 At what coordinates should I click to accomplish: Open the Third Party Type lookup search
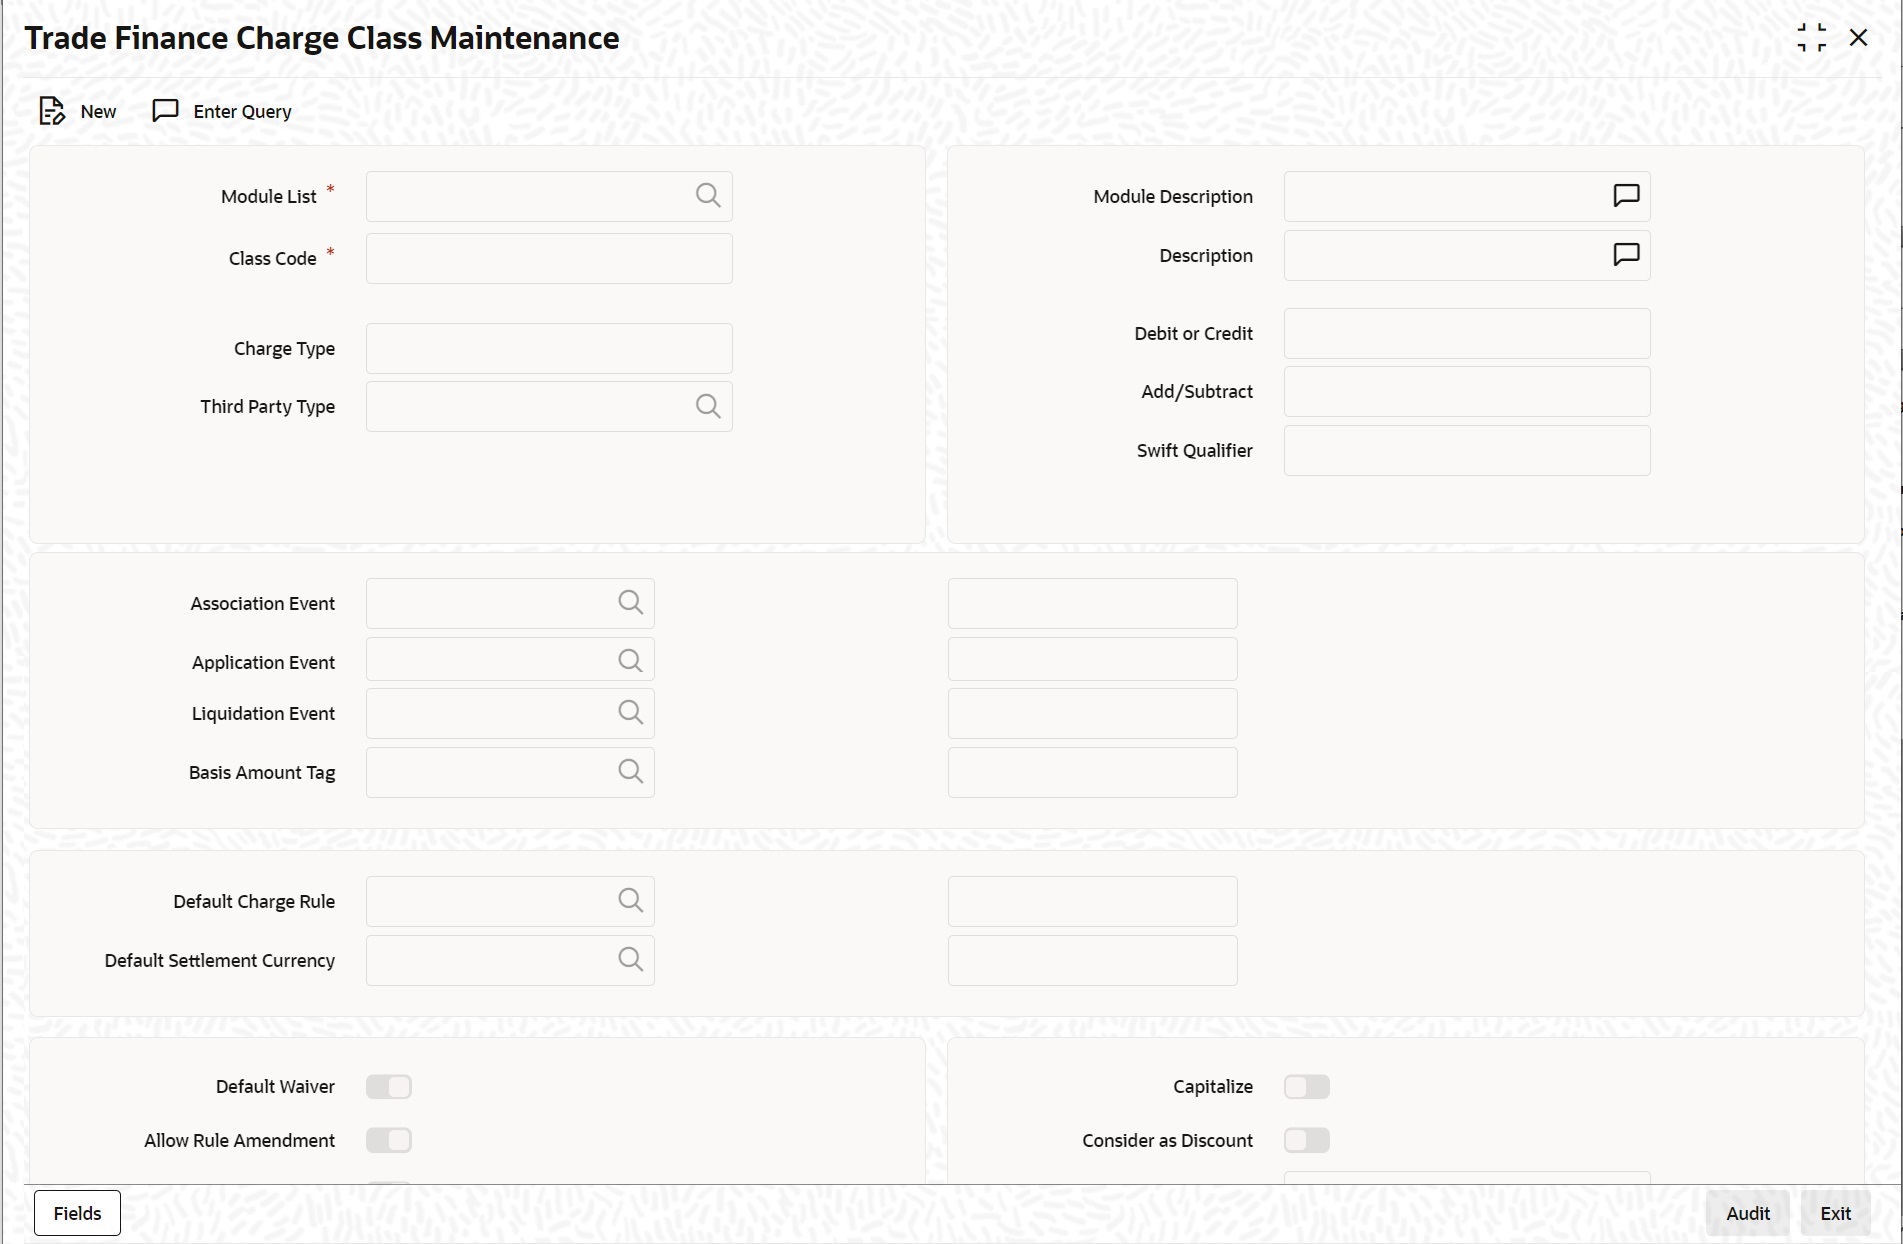click(708, 406)
